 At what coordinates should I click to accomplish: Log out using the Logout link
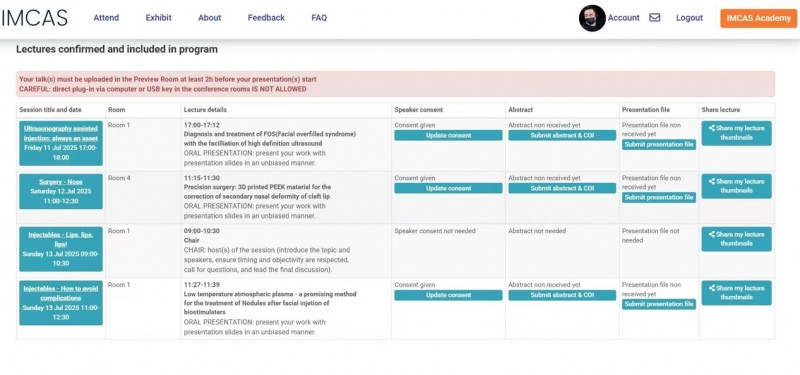coord(689,18)
